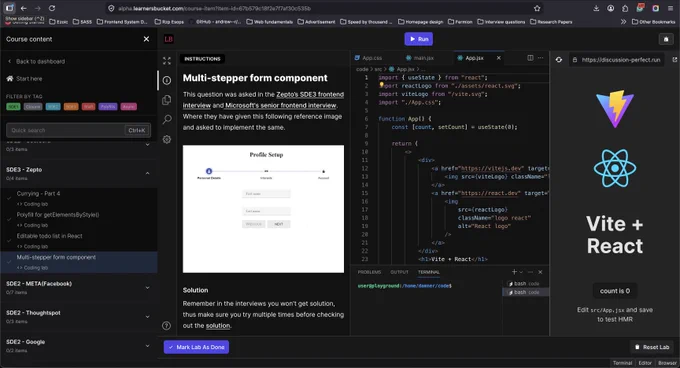The width and height of the screenshot is (680, 368).
Task: Add a new terminal with plus icon
Action: point(514,272)
